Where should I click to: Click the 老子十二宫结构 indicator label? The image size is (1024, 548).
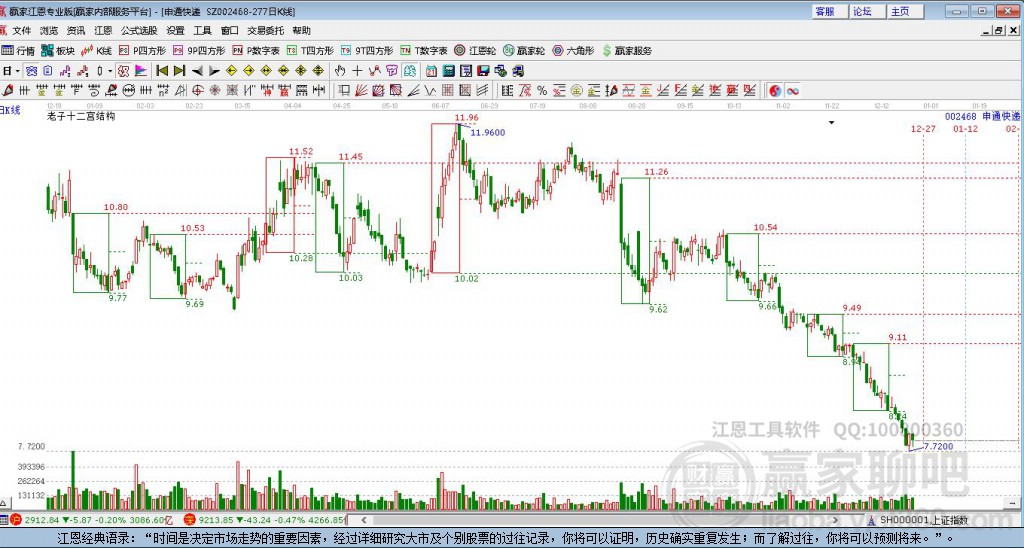click(81, 116)
